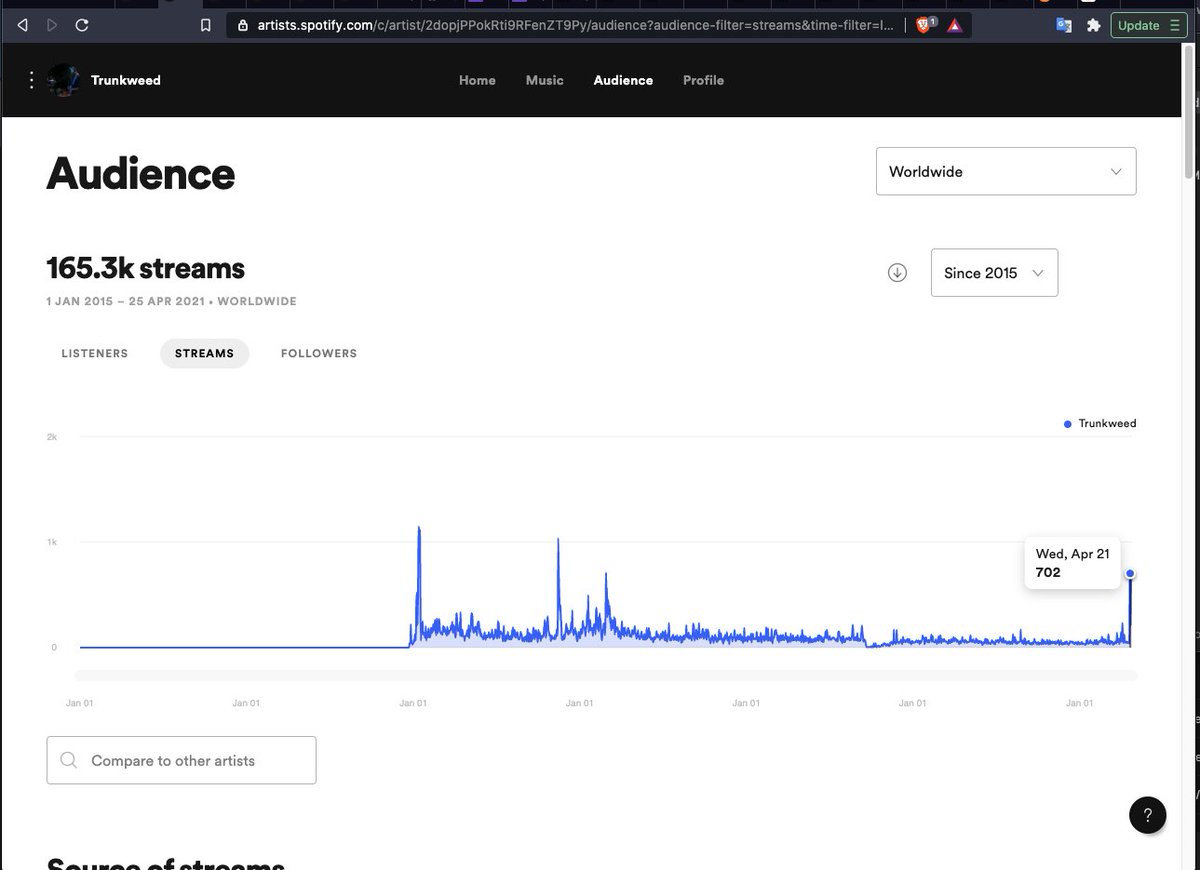Screen dimensions: 1200x870
Task: Select the Streams chart filter
Action: (x=204, y=354)
